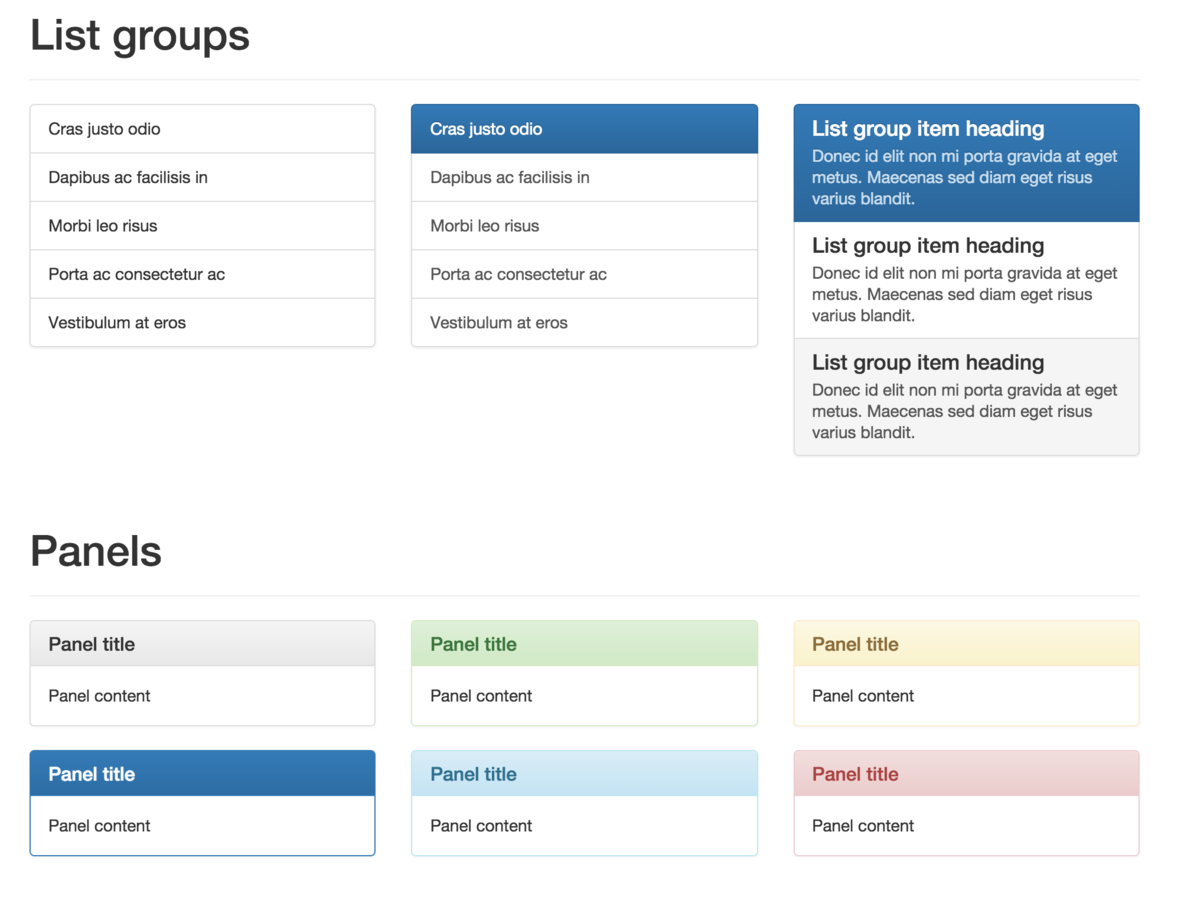
Task: Click Panel content in the yellow panel
Action: [863, 696]
